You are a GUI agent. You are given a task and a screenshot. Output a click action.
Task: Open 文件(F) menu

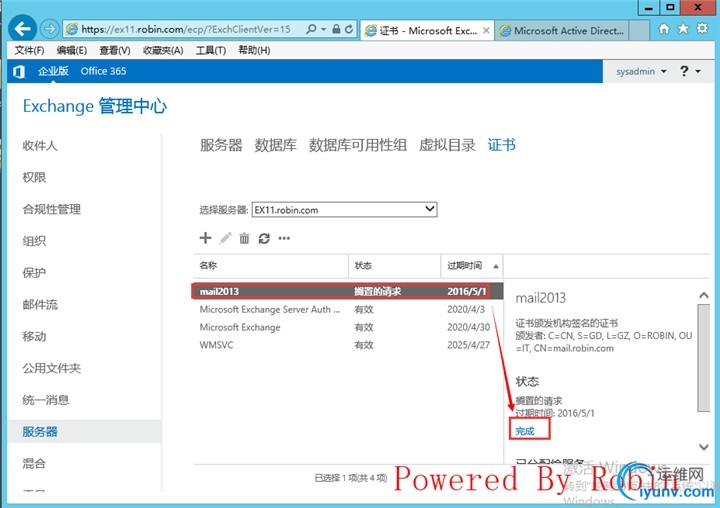29,50
